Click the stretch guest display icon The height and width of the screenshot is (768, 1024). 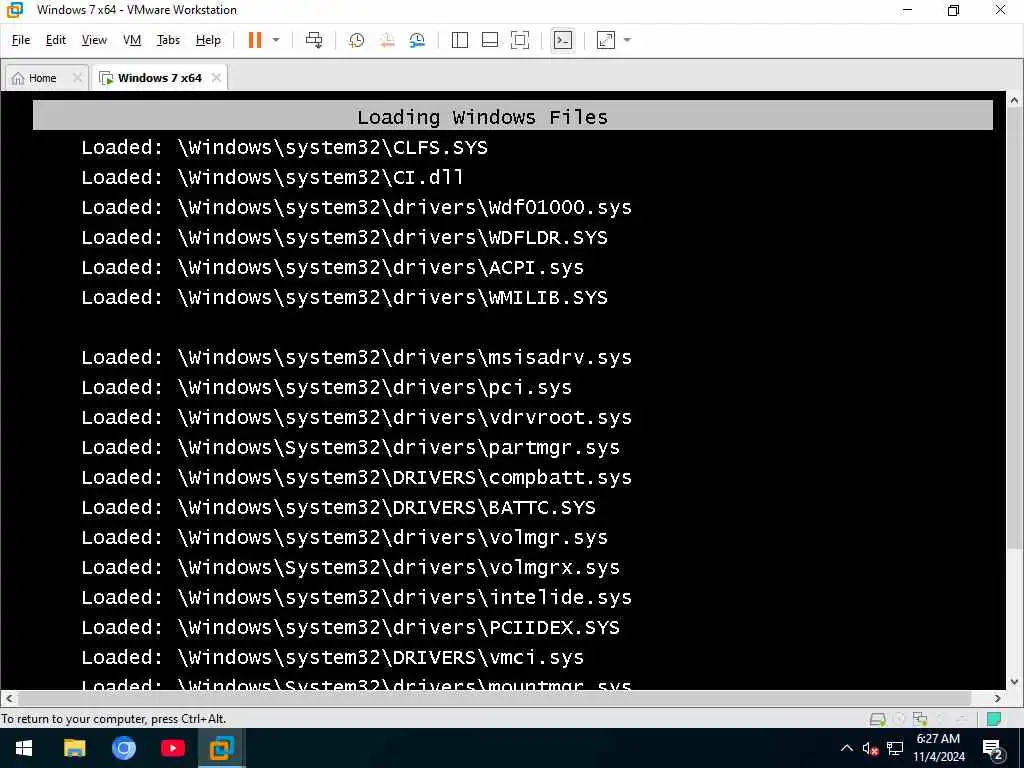pyautogui.click(x=605, y=40)
